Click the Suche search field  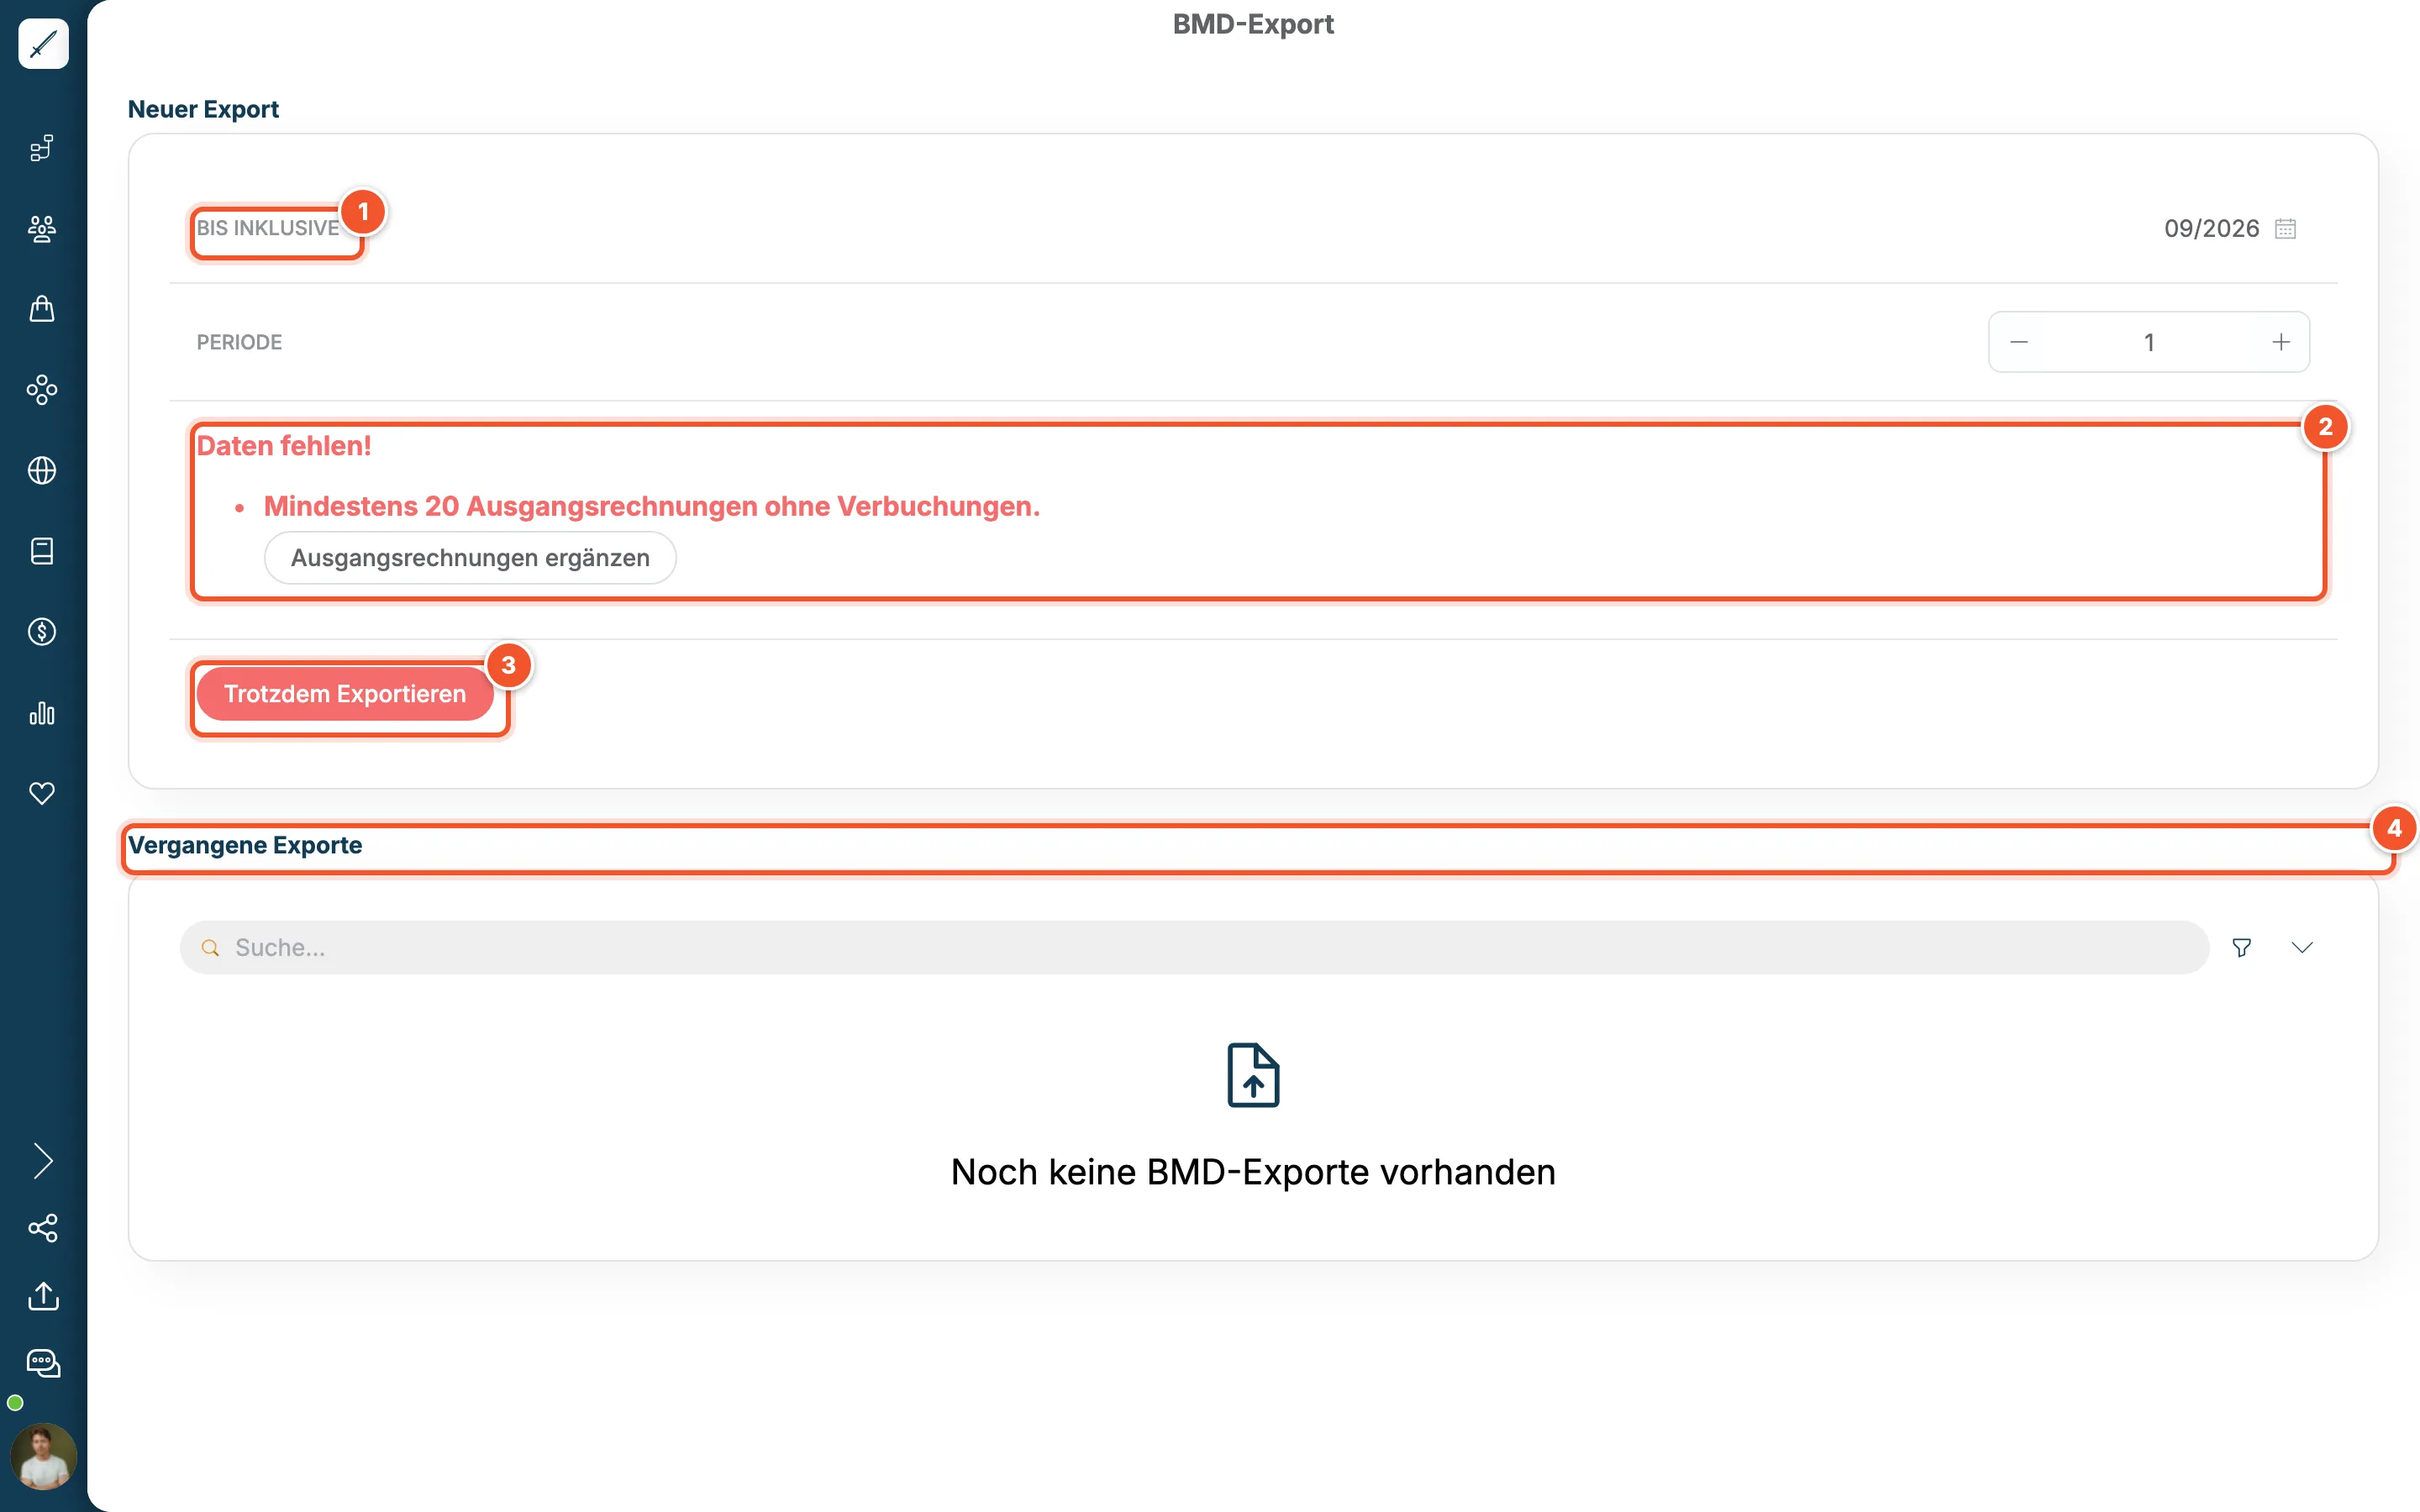pyautogui.click(x=1194, y=948)
